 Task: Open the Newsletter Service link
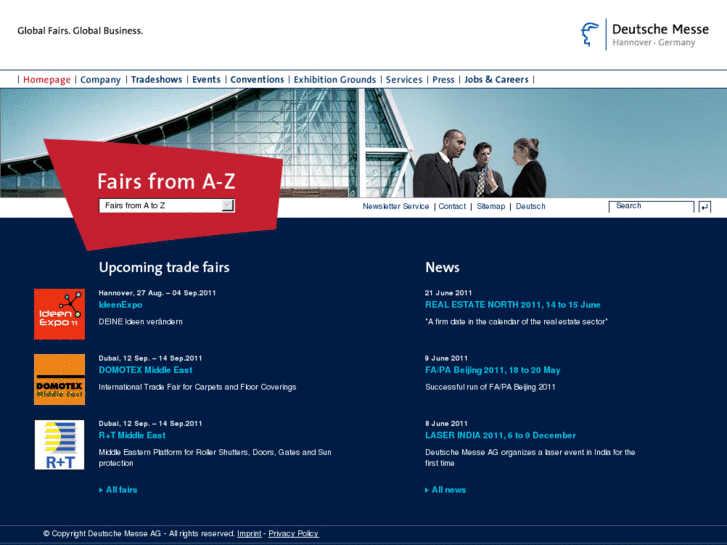pyautogui.click(x=396, y=206)
